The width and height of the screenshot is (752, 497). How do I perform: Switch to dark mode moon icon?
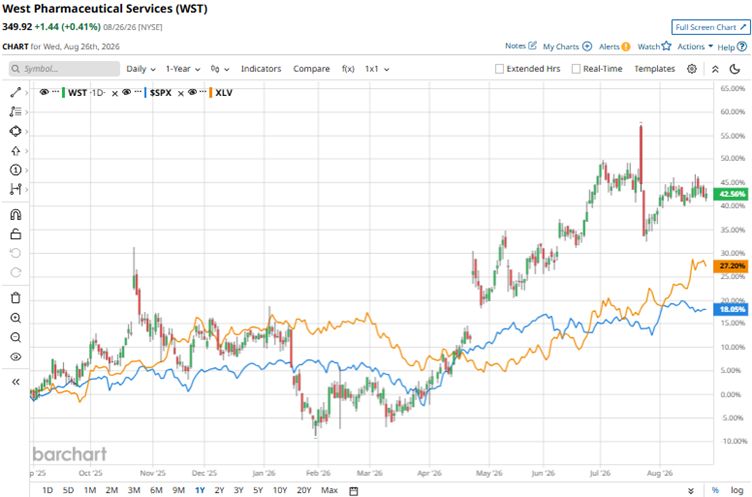coord(735,69)
